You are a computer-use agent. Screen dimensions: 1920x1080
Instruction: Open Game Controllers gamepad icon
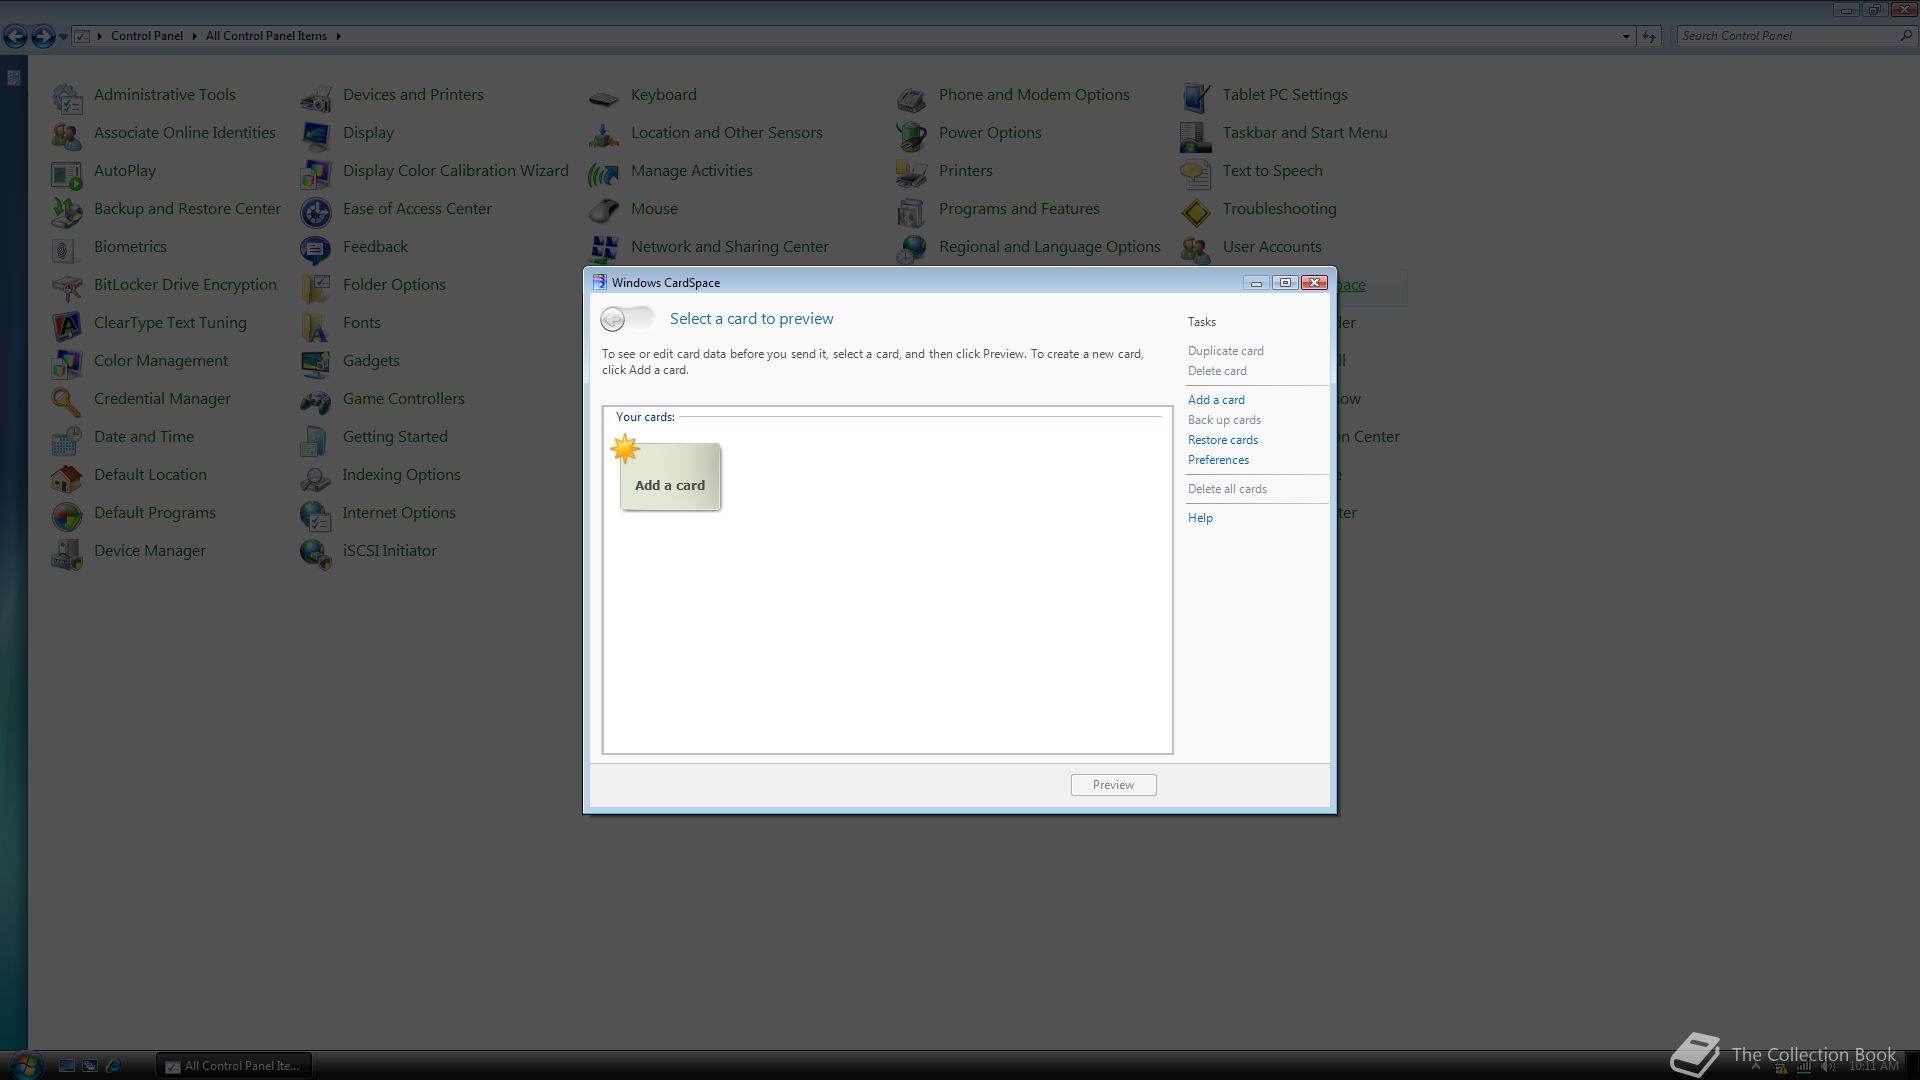click(316, 401)
